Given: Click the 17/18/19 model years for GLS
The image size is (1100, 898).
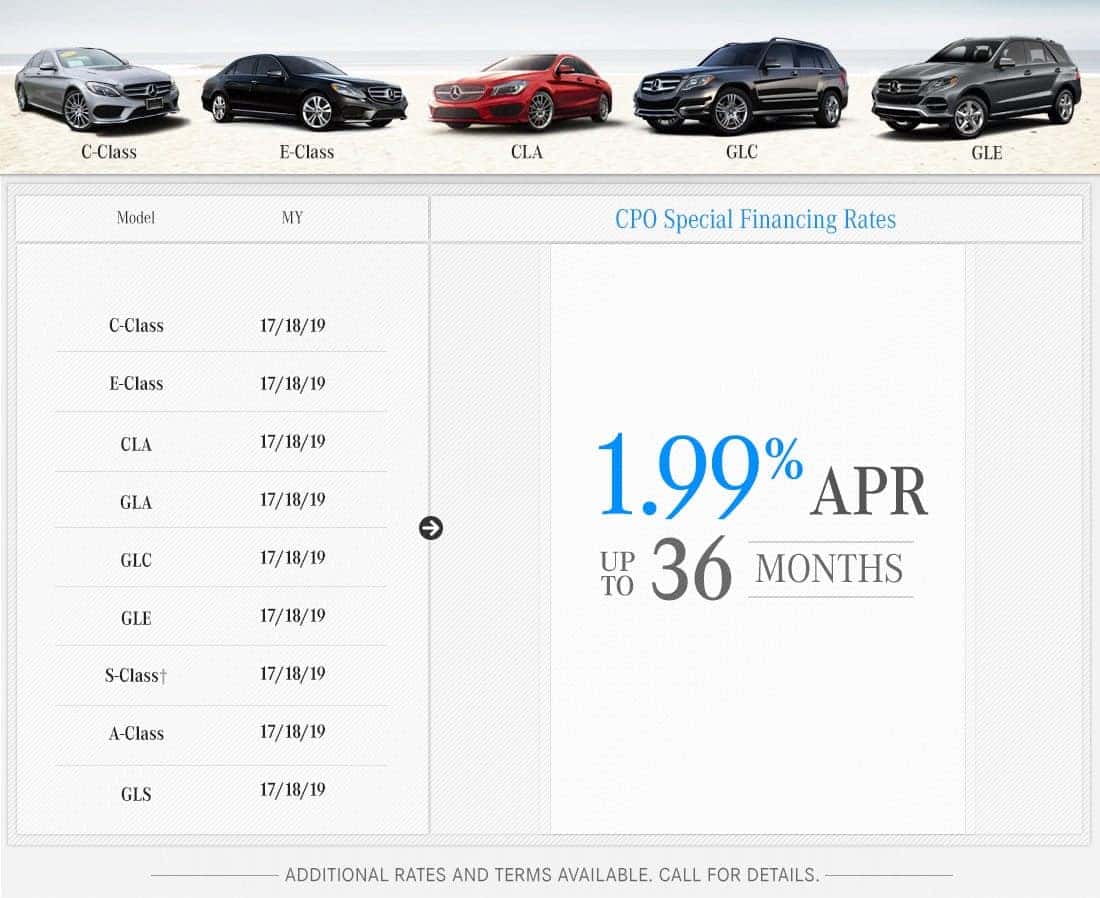Looking at the screenshot, I should 293,790.
